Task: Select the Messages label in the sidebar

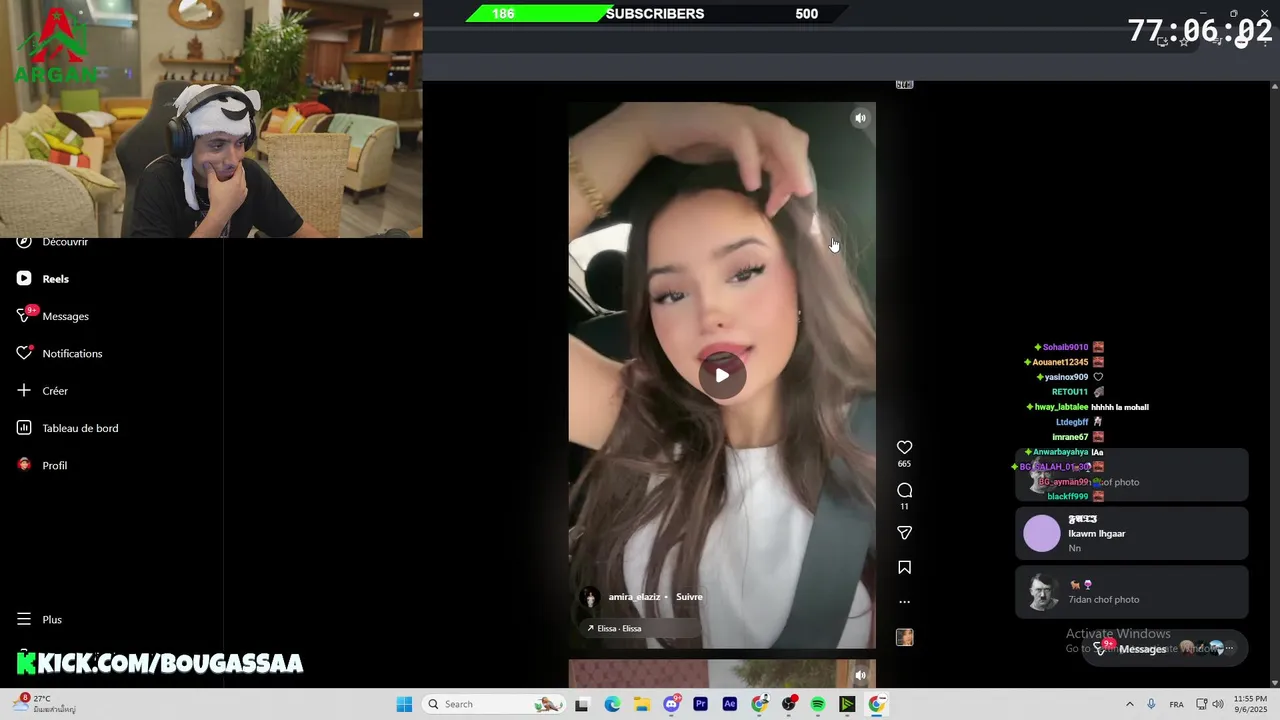Action: click(66, 316)
